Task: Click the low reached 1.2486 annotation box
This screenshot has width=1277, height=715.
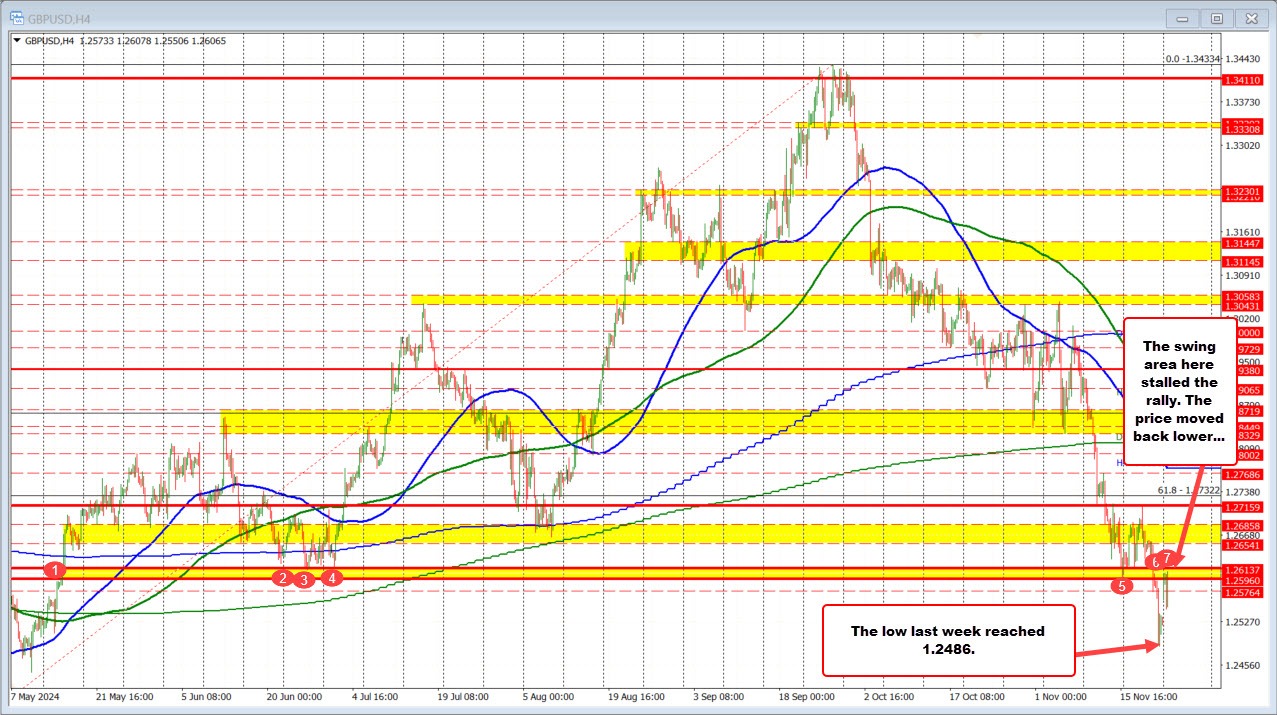Action: pyautogui.click(x=947, y=640)
